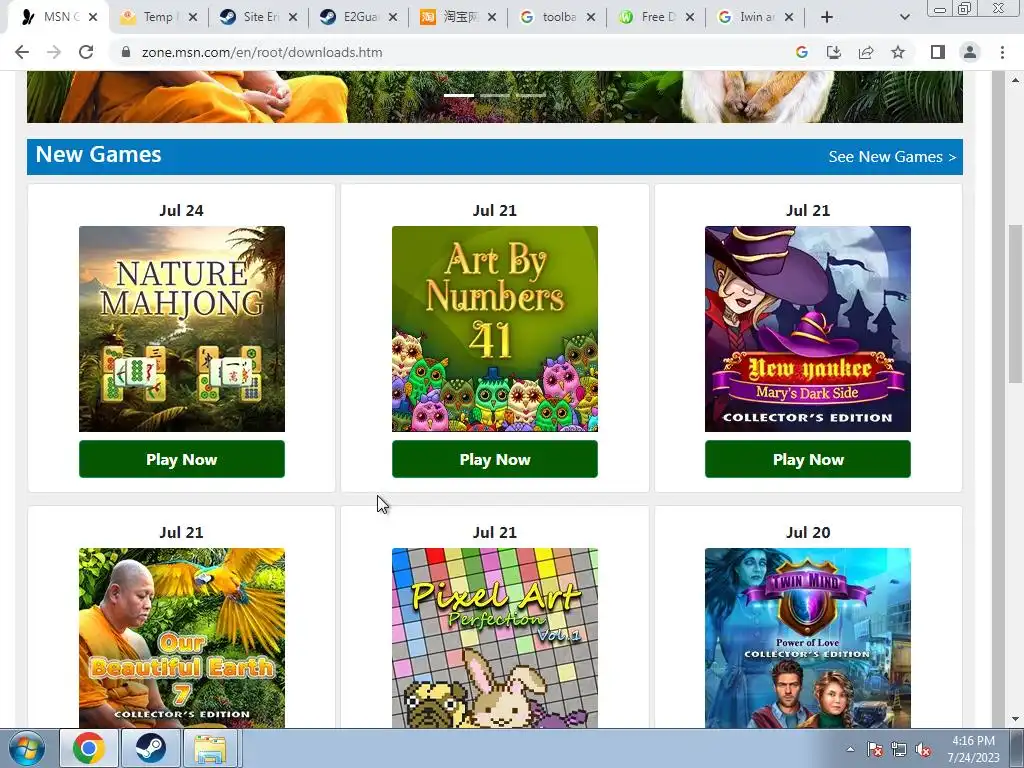The height and width of the screenshot is (768, 1024).
Task: Click the lock icon in address bar
Action: tap(126, 52)
